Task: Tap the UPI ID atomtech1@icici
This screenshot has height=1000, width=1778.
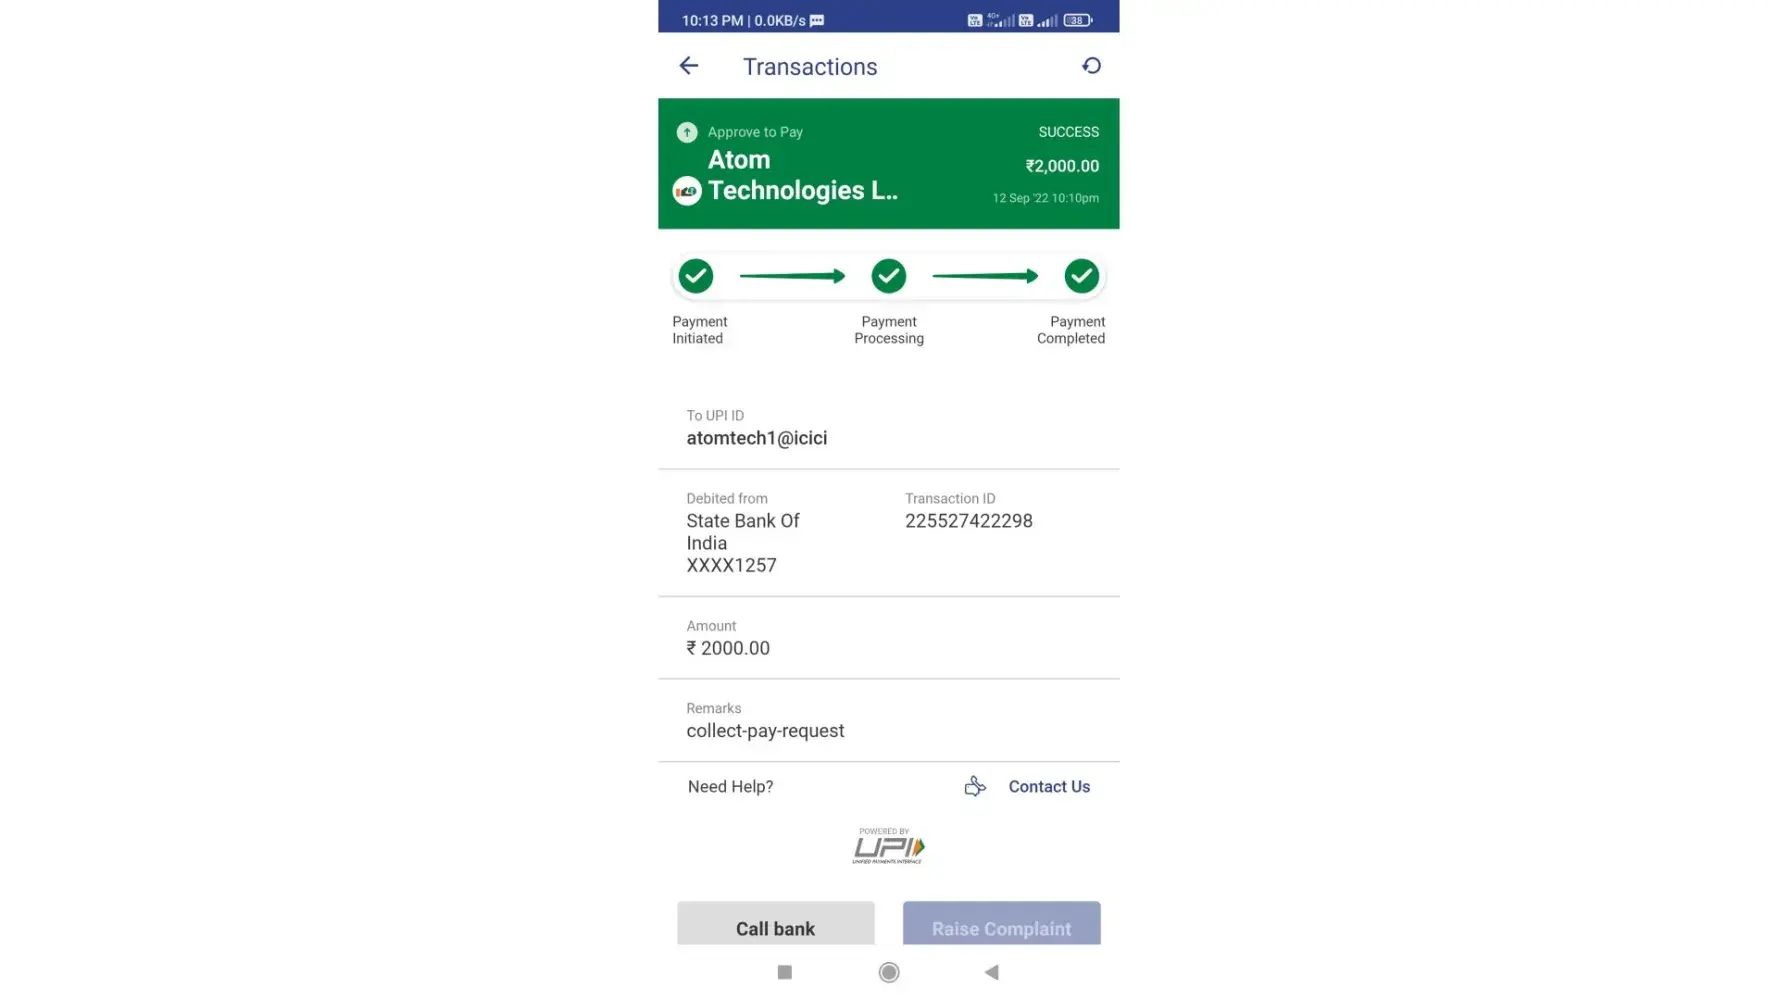Action: point(757,438)
